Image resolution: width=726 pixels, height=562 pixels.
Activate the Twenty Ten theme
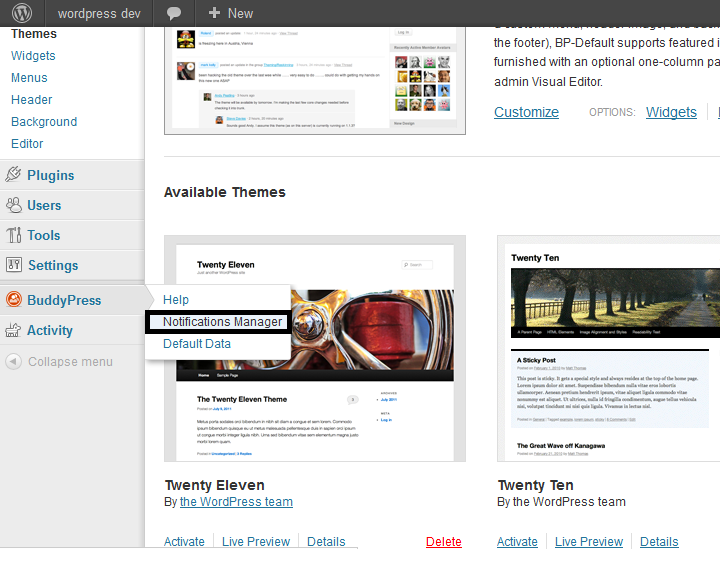coord(517,542)
